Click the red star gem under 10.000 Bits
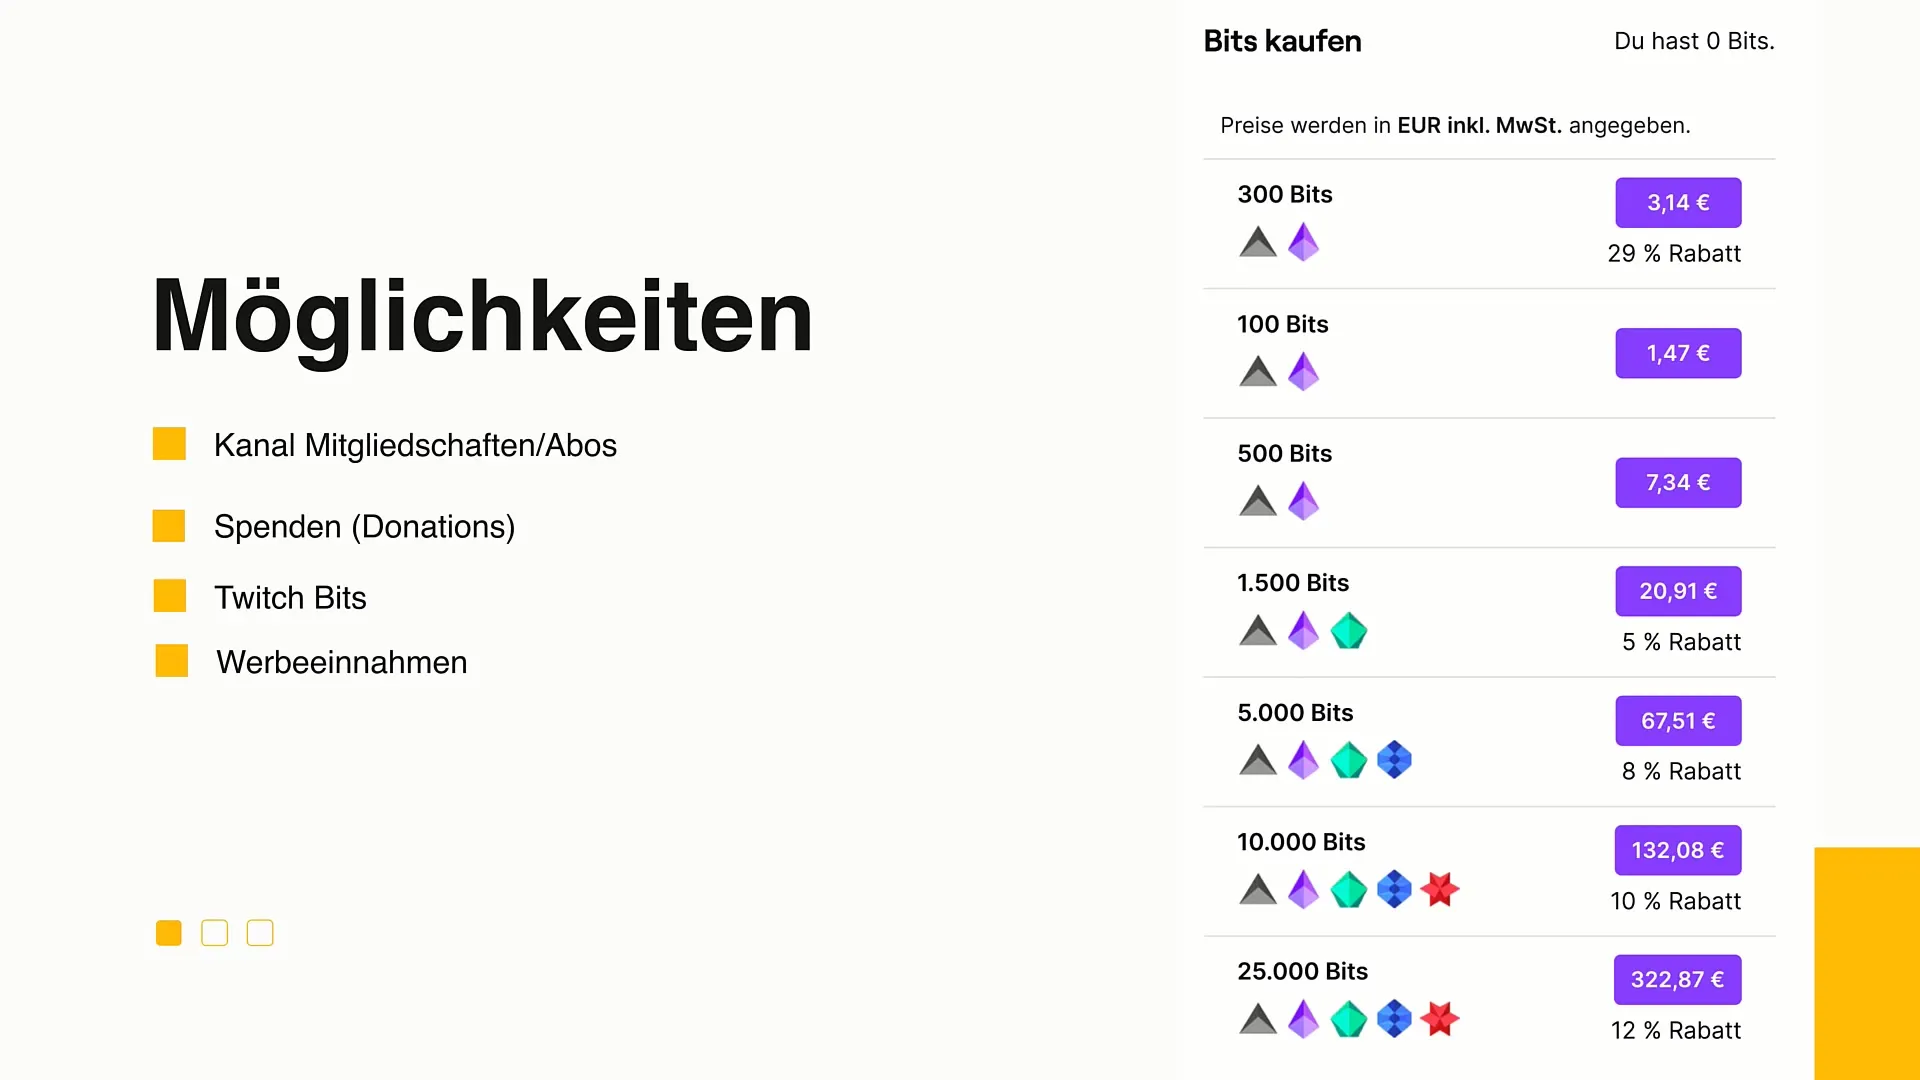This screenshot has height=1080, width=1920. coord(1440,889)
